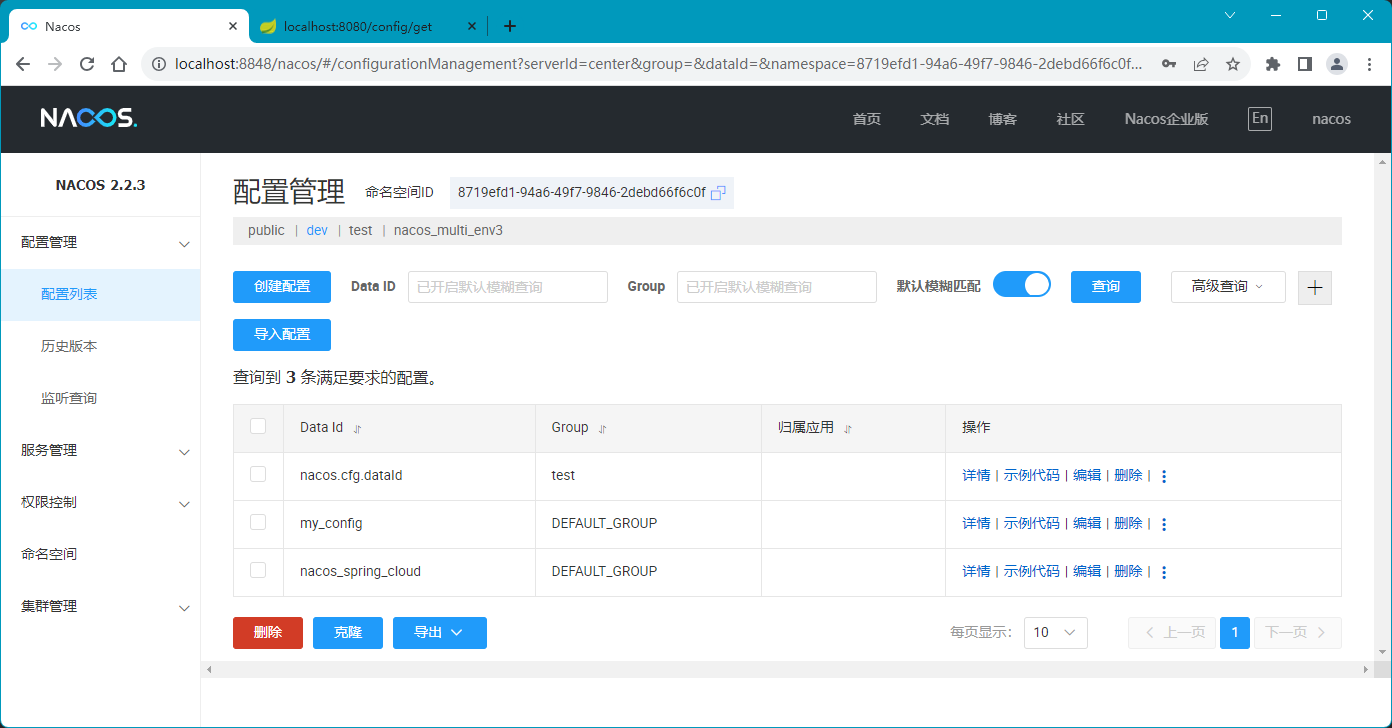Click the plus button beside 高级查询

pos(1315,287)
